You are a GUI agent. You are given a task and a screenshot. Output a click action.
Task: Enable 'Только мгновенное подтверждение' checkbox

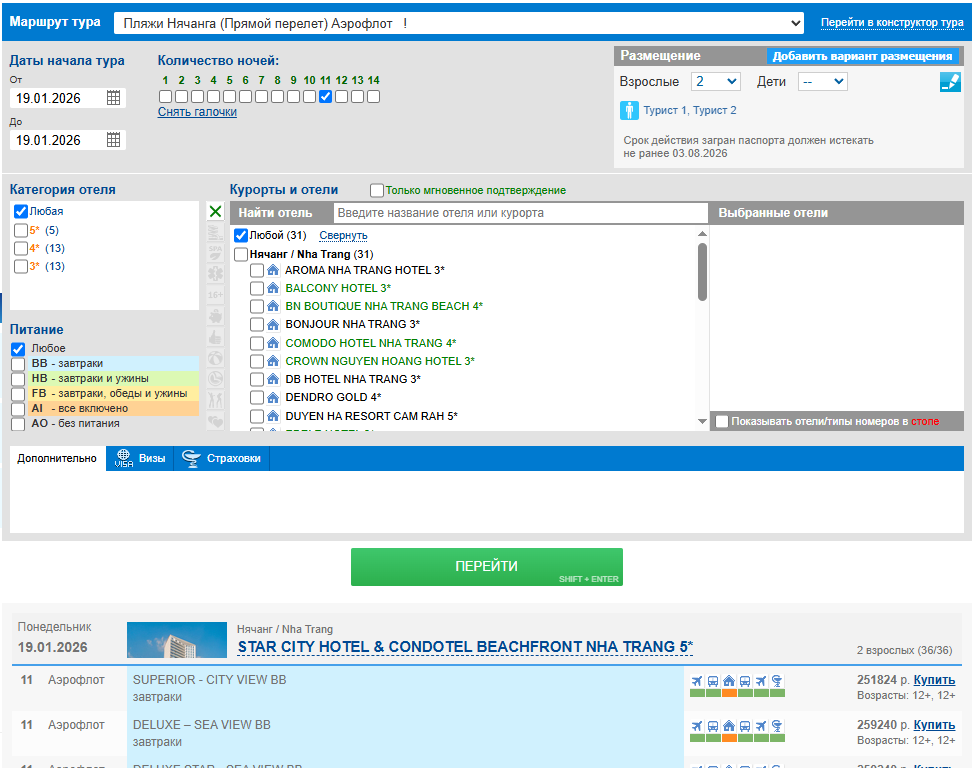[x=377, y=190]
